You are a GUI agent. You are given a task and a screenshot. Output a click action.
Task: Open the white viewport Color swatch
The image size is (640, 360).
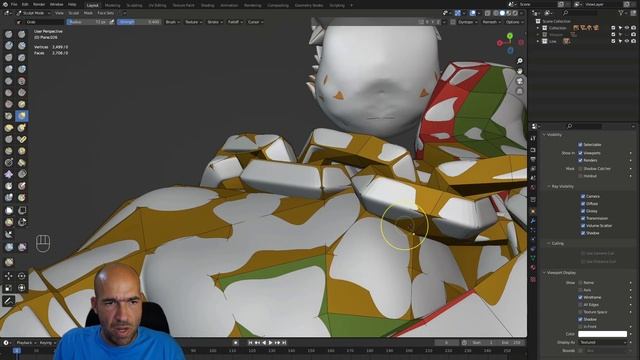pyautogui.click(x=602, y=334)
